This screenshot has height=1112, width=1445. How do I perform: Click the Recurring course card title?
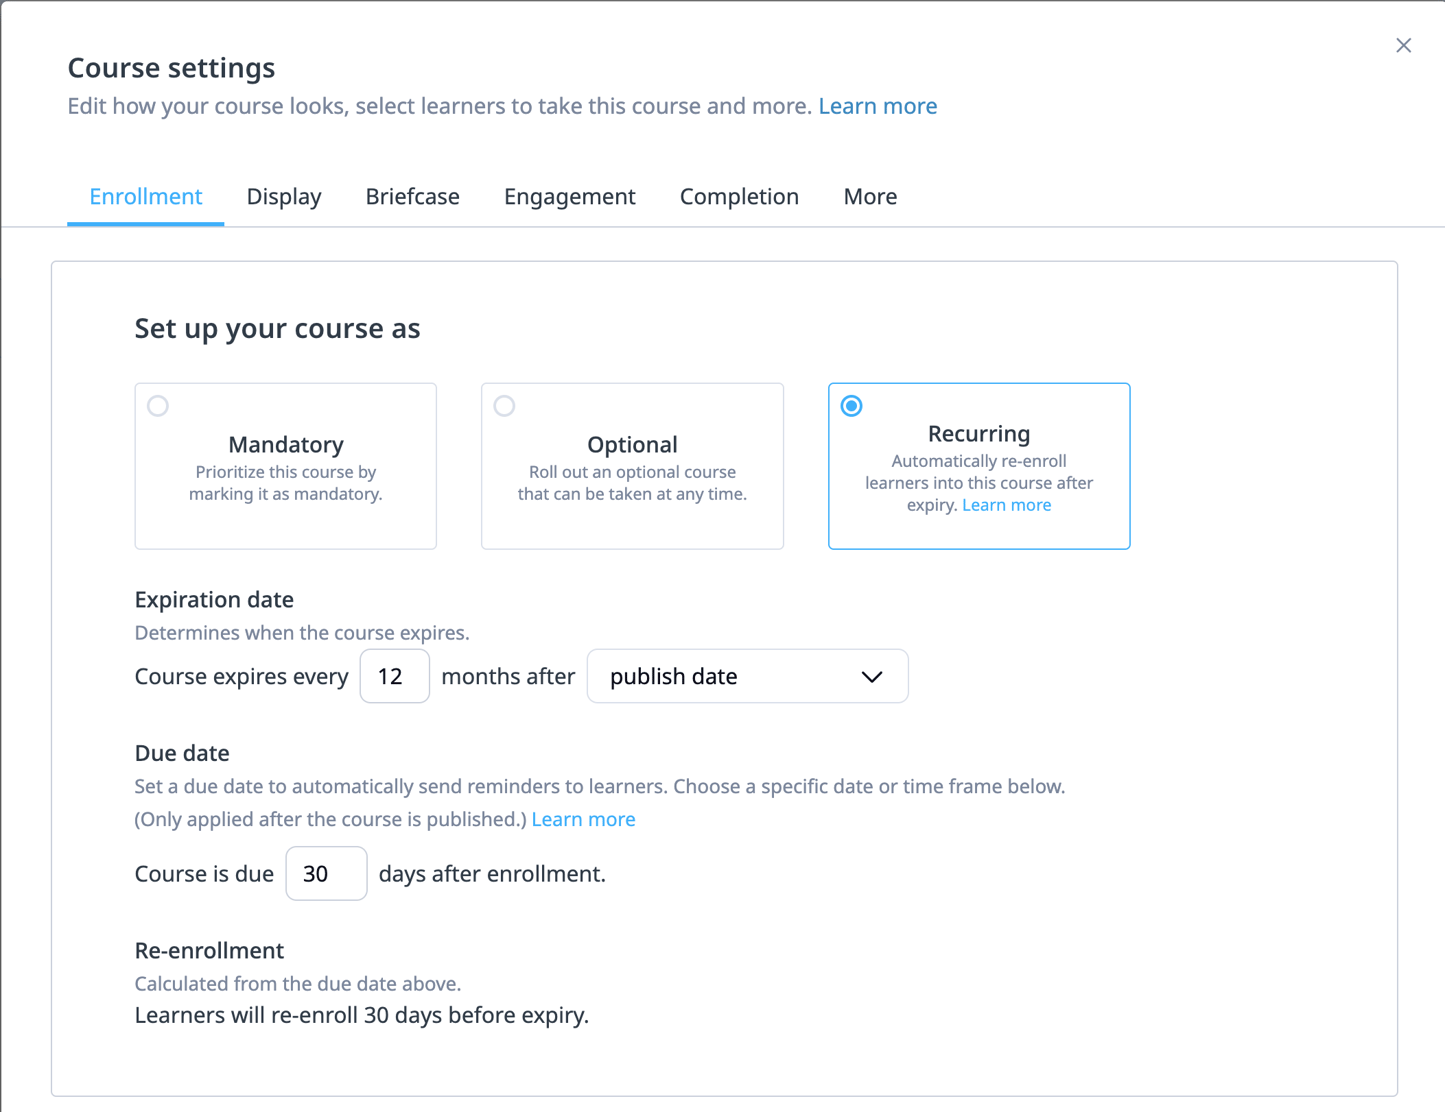tap(978, 434)
